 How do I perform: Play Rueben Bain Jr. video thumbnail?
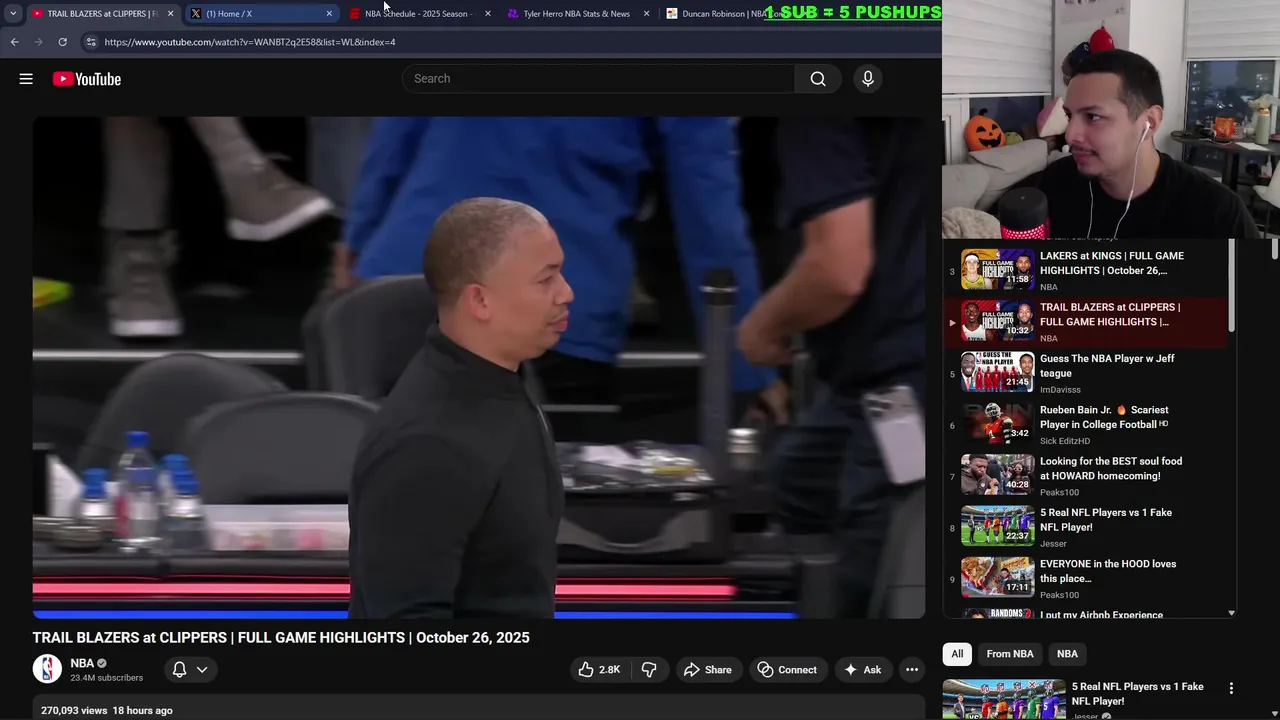pyautogui.click(x=998, y=423)
